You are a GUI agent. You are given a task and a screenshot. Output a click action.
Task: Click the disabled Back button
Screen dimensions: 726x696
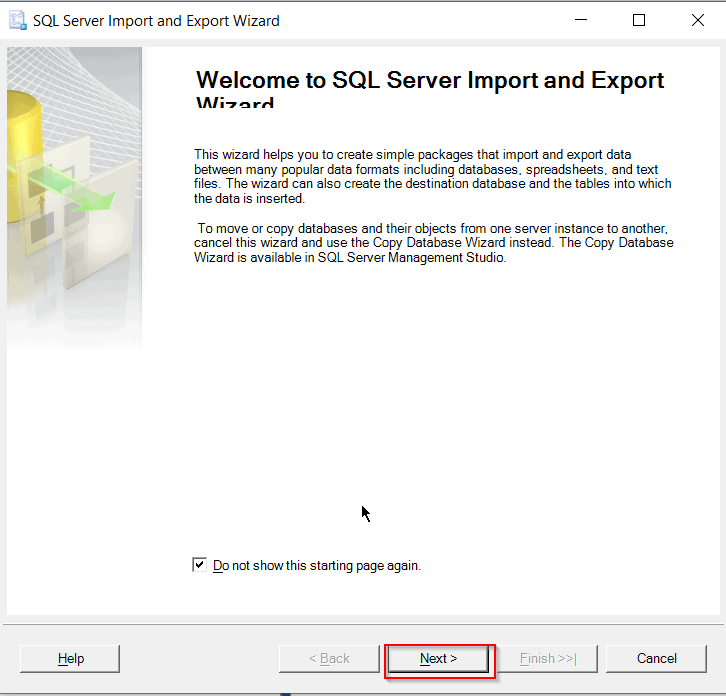pos(329,658)
